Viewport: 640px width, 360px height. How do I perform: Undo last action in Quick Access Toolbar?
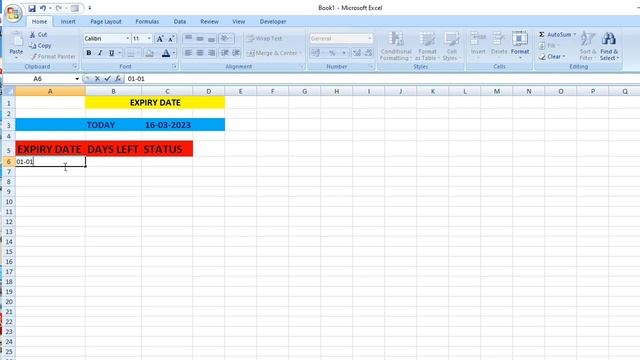[42, 8]
